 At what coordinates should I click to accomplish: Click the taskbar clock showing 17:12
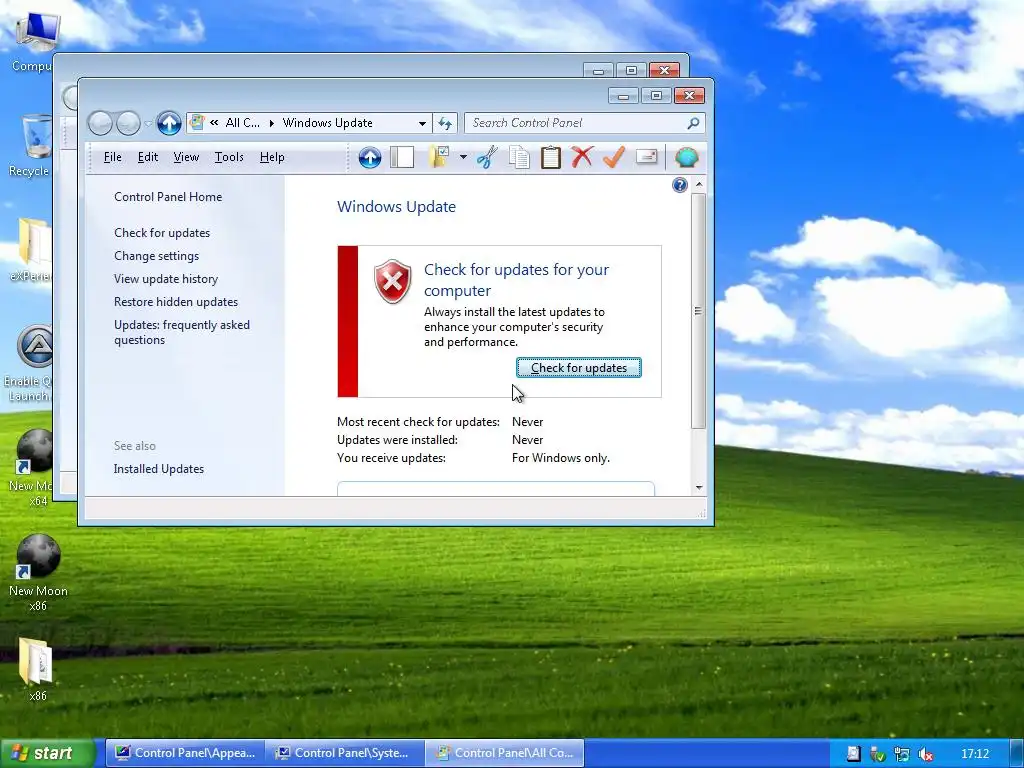pyautogui.click(x=975, y=754)
